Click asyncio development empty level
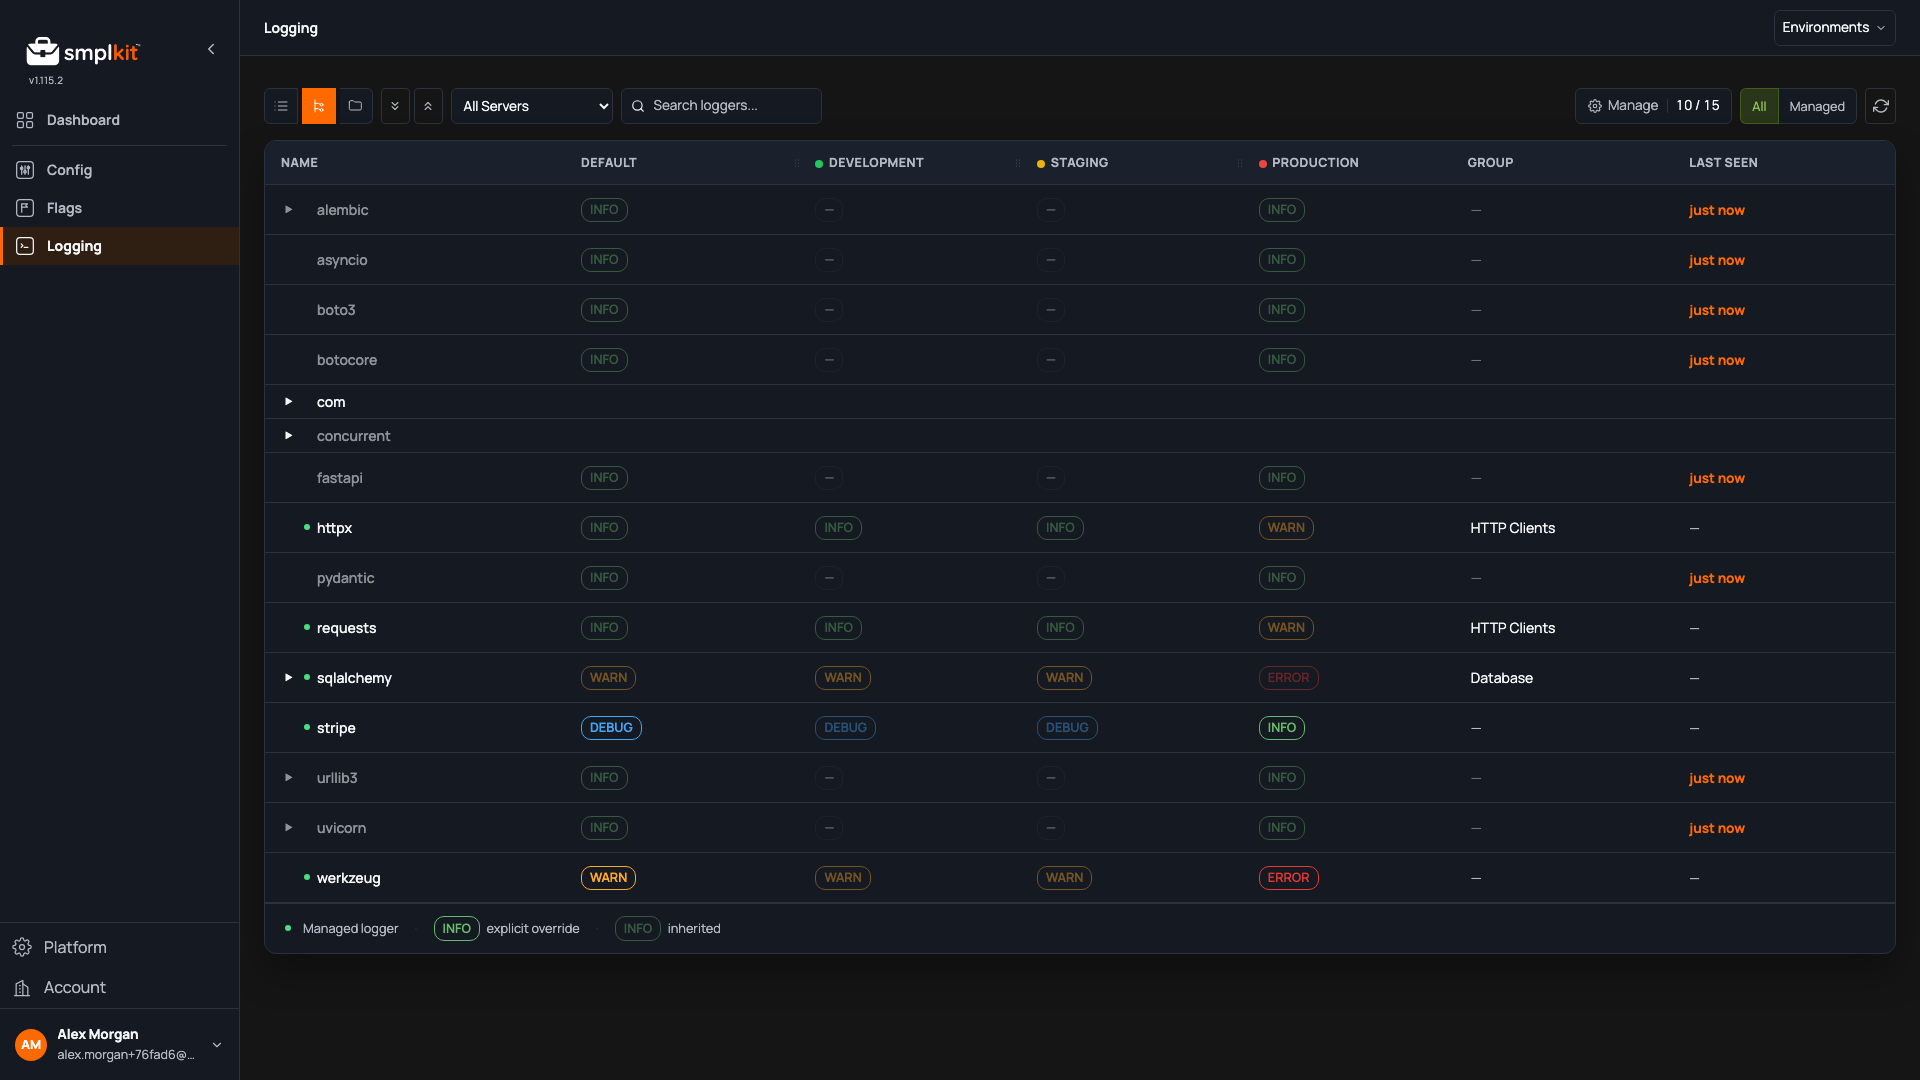 [829, 260]
